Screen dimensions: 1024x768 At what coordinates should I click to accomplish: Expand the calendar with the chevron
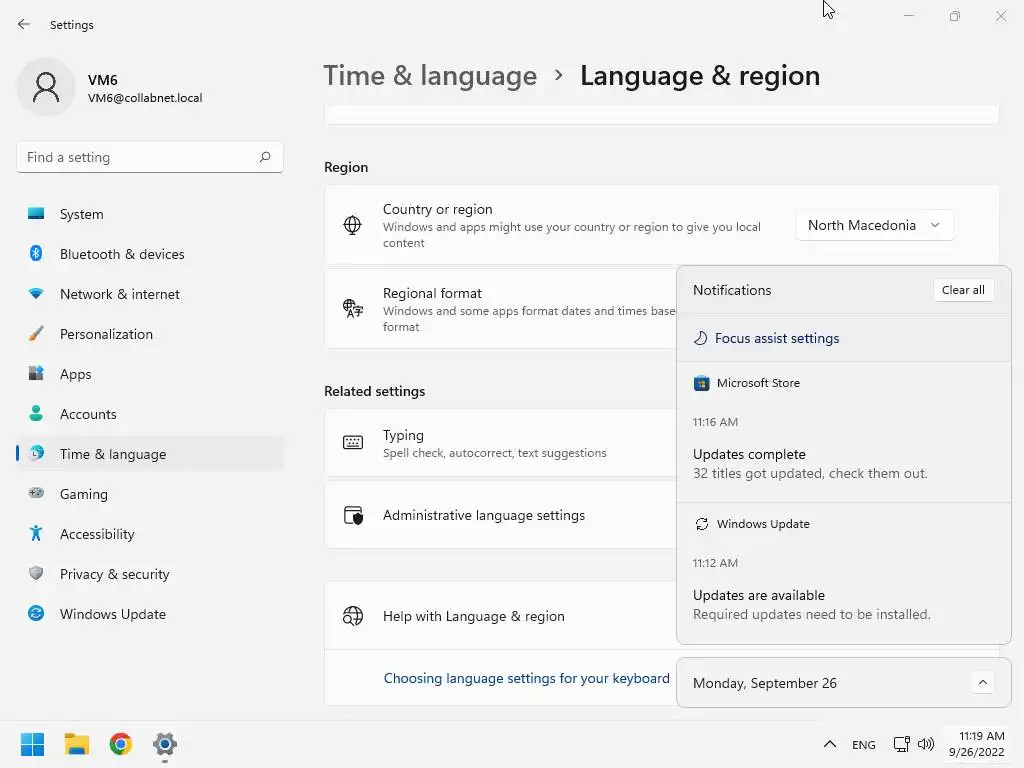tap(982, 683)
